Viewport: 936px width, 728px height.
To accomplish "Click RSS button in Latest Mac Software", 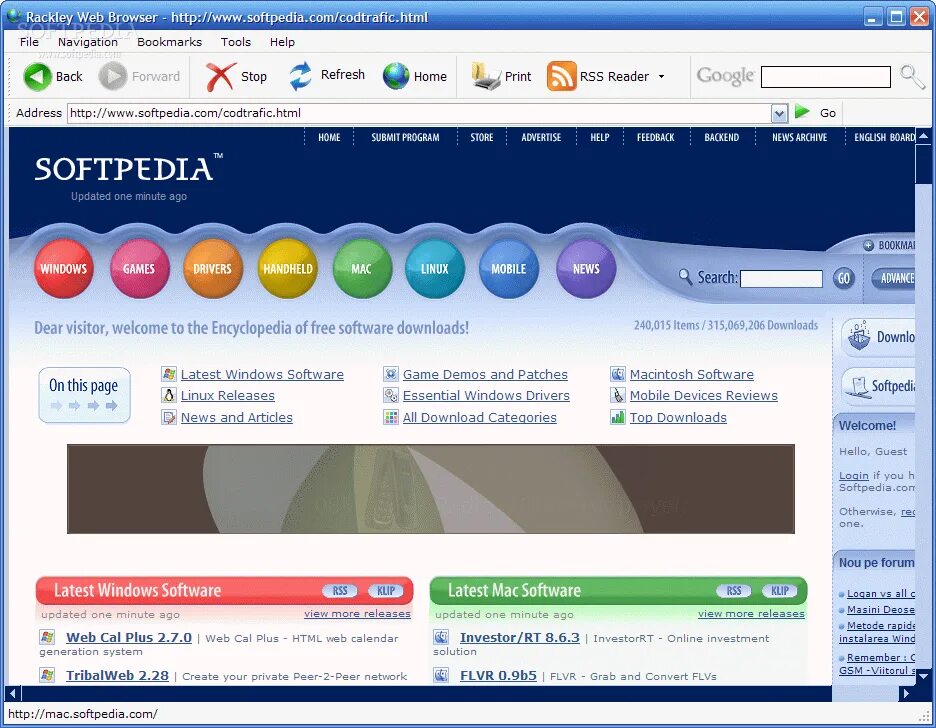I will [734, 591].
